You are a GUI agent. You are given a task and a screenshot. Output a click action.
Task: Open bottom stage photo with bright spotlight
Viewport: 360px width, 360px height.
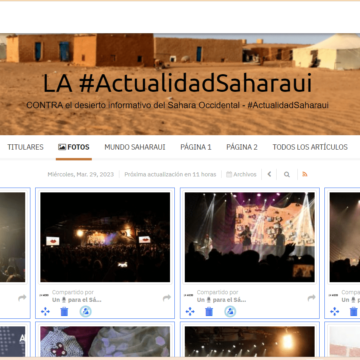[250, 341]
